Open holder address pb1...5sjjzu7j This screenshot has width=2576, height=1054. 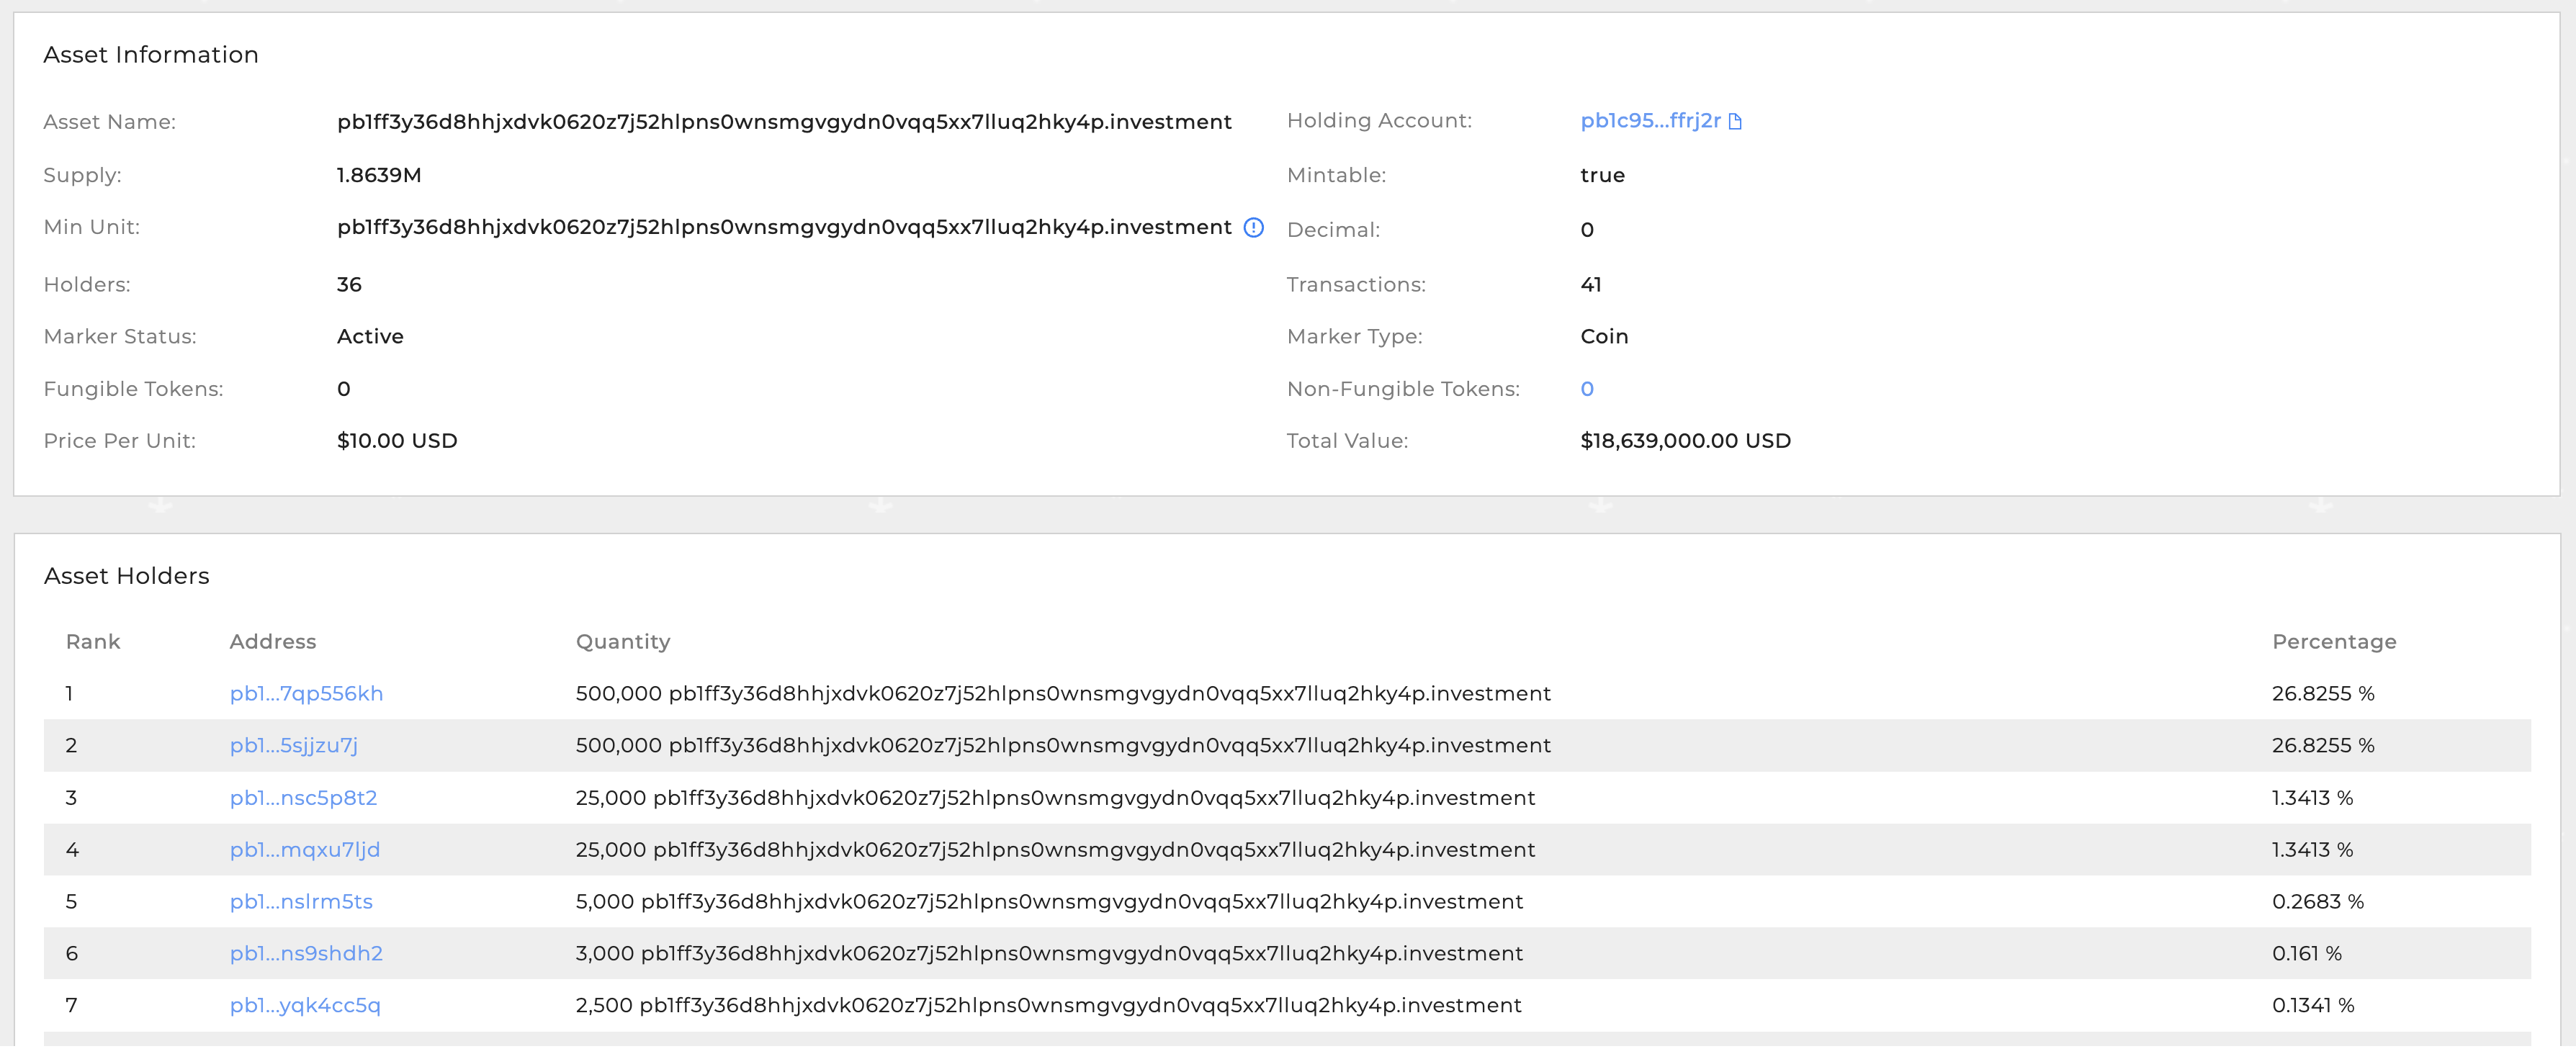click(x=293, y=745)
